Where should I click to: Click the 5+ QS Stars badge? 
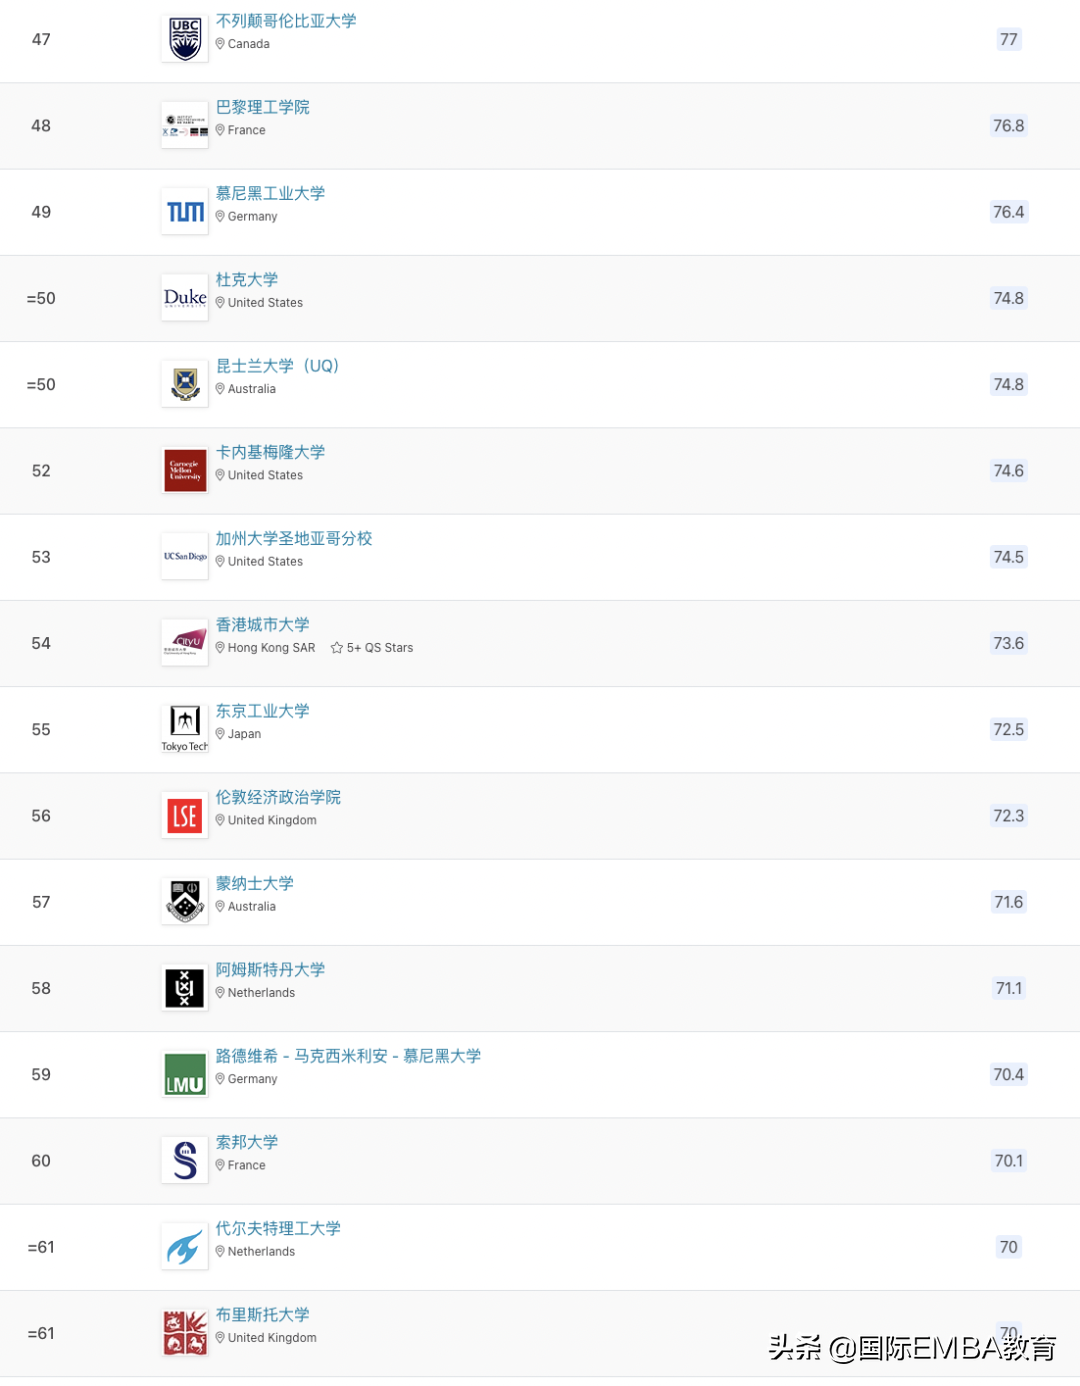coord(372,648)
